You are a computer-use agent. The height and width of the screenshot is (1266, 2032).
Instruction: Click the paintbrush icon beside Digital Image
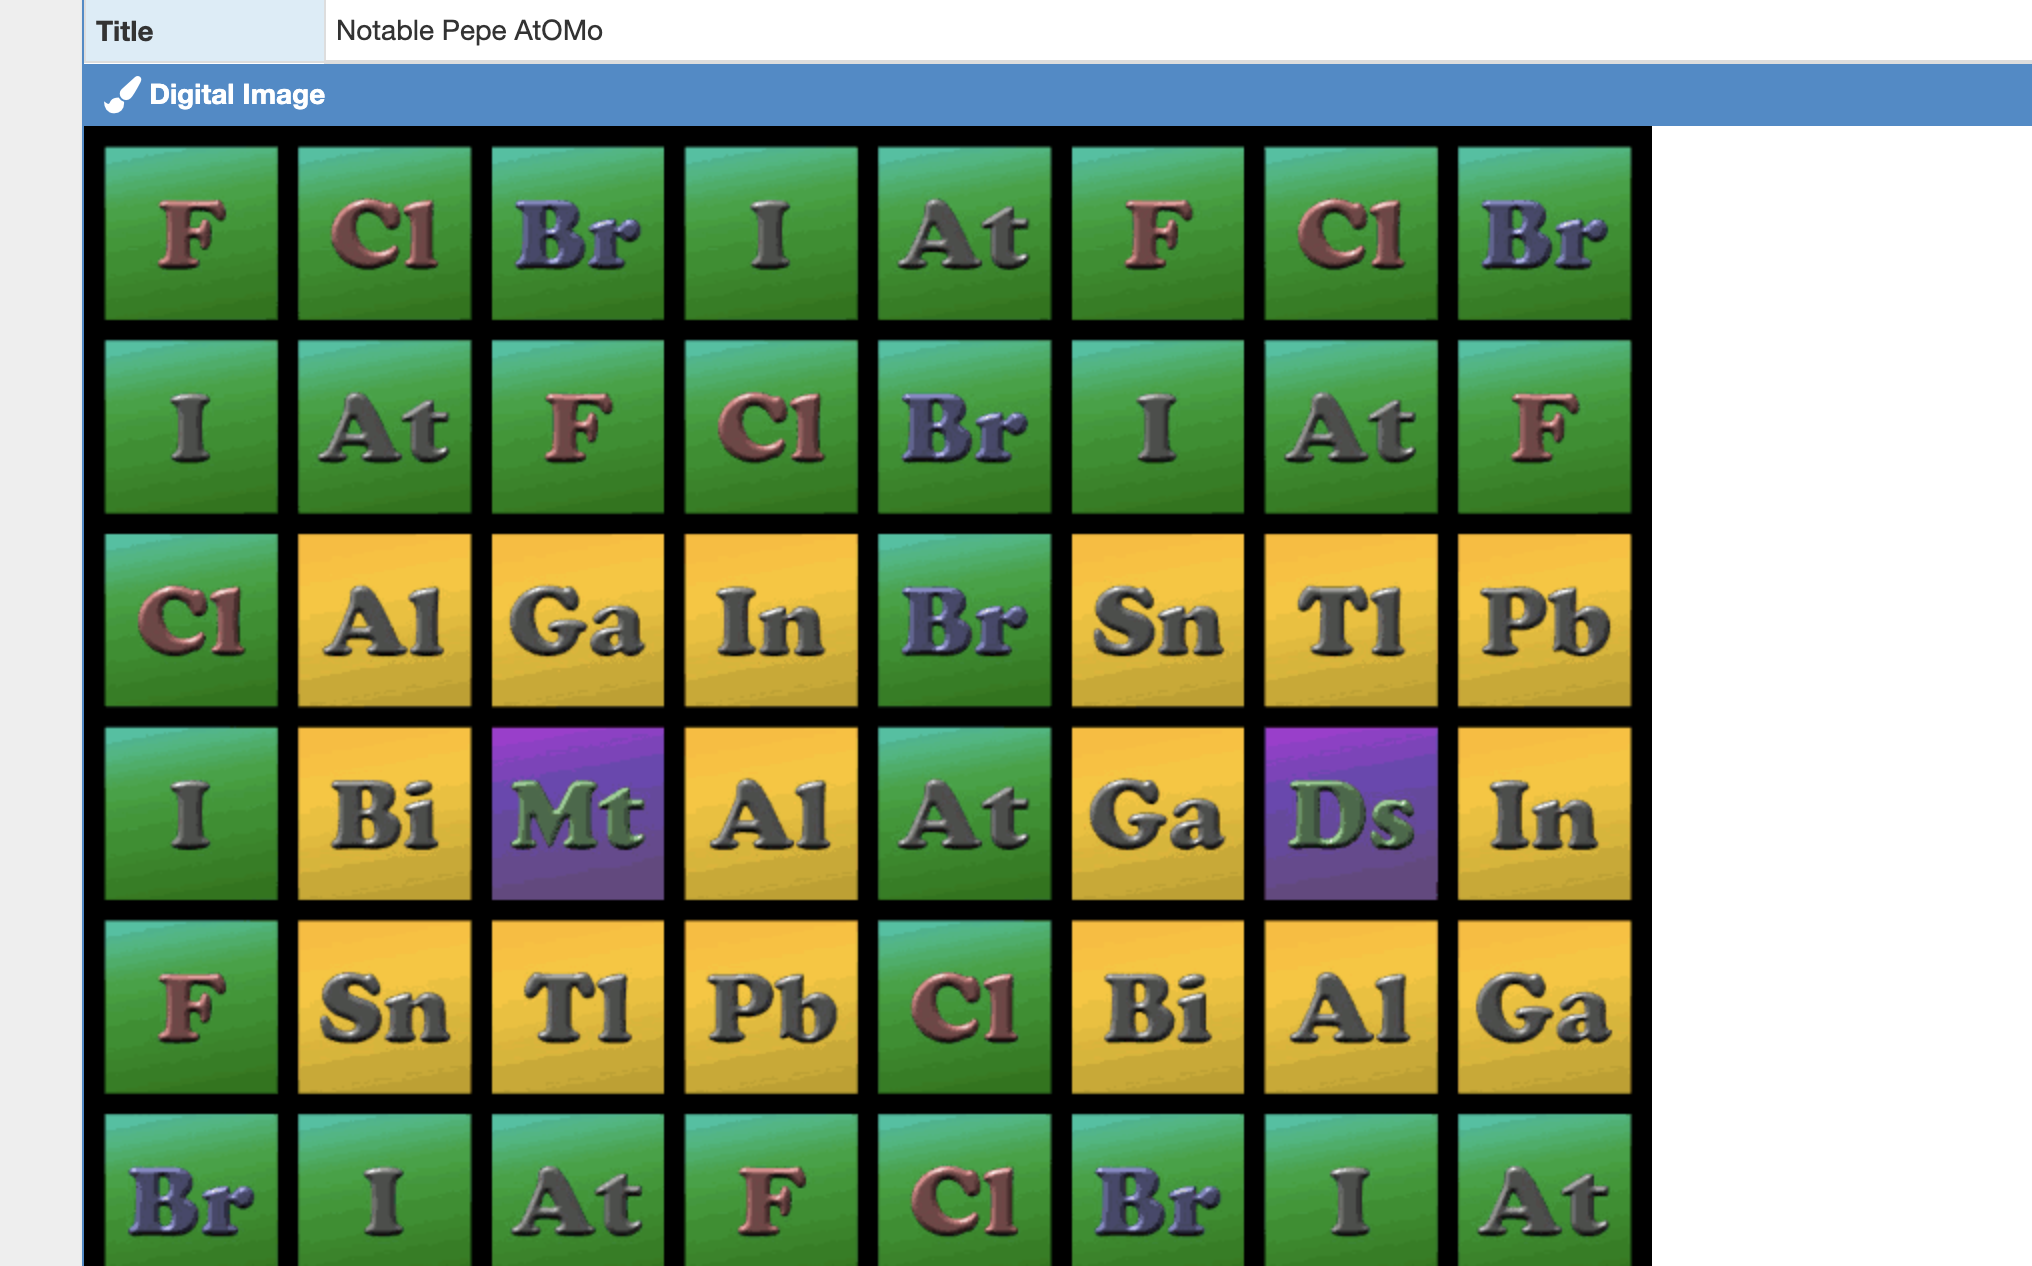(122, 95)
